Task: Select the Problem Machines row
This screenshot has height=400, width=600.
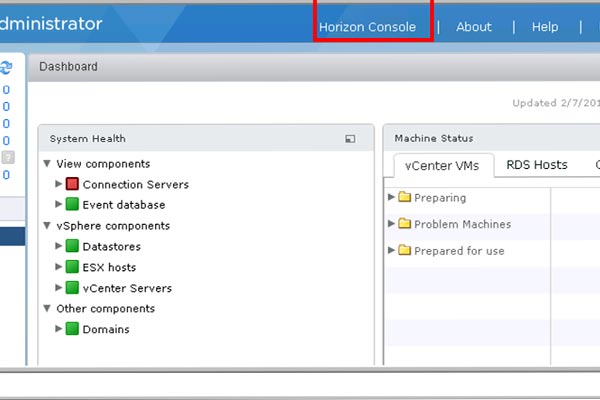Action: 468,224
